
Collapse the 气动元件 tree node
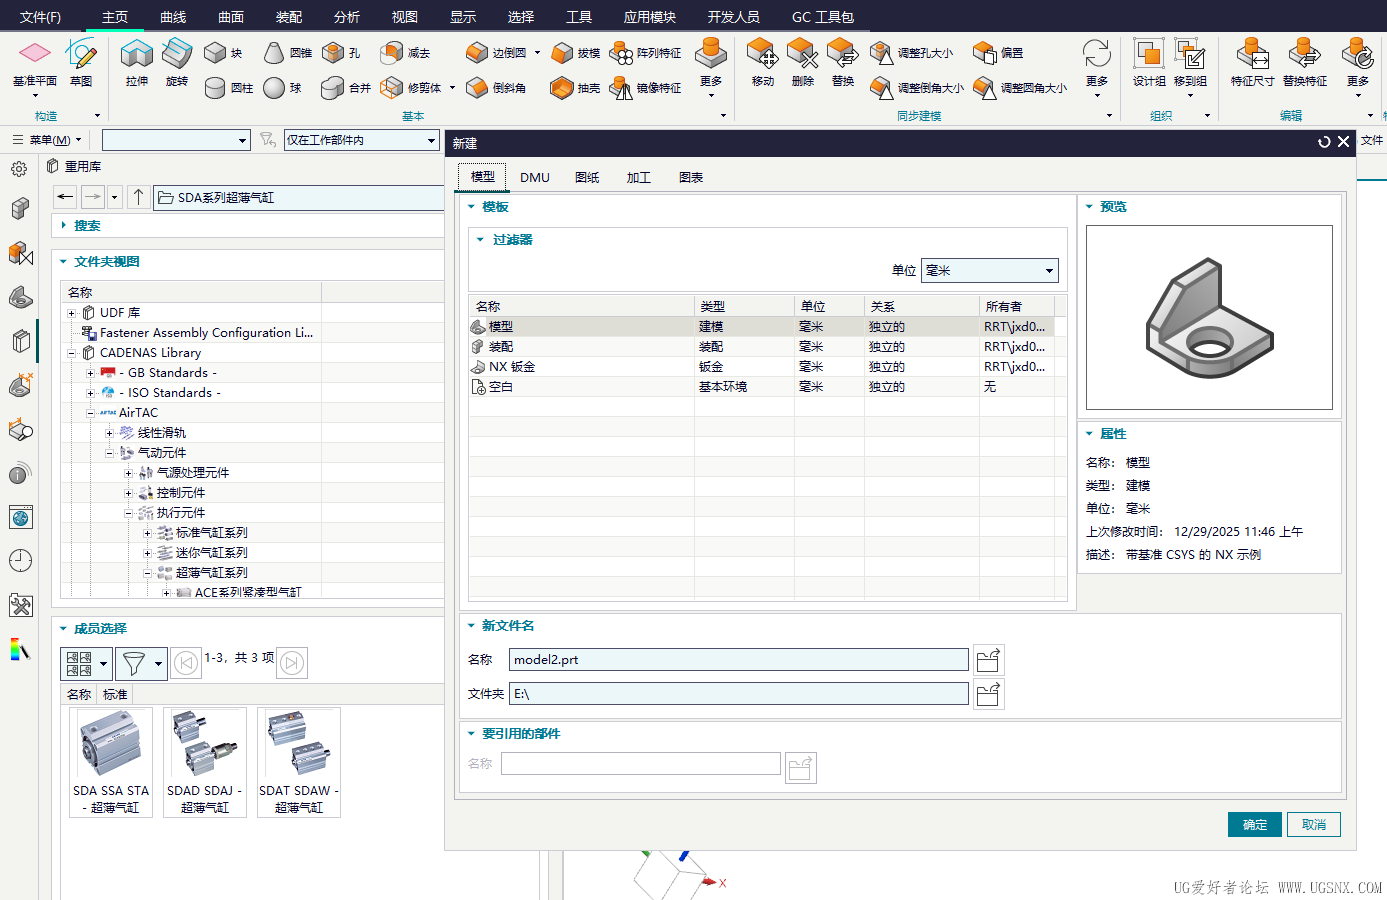pyautogui.click(x=110, y=453)
